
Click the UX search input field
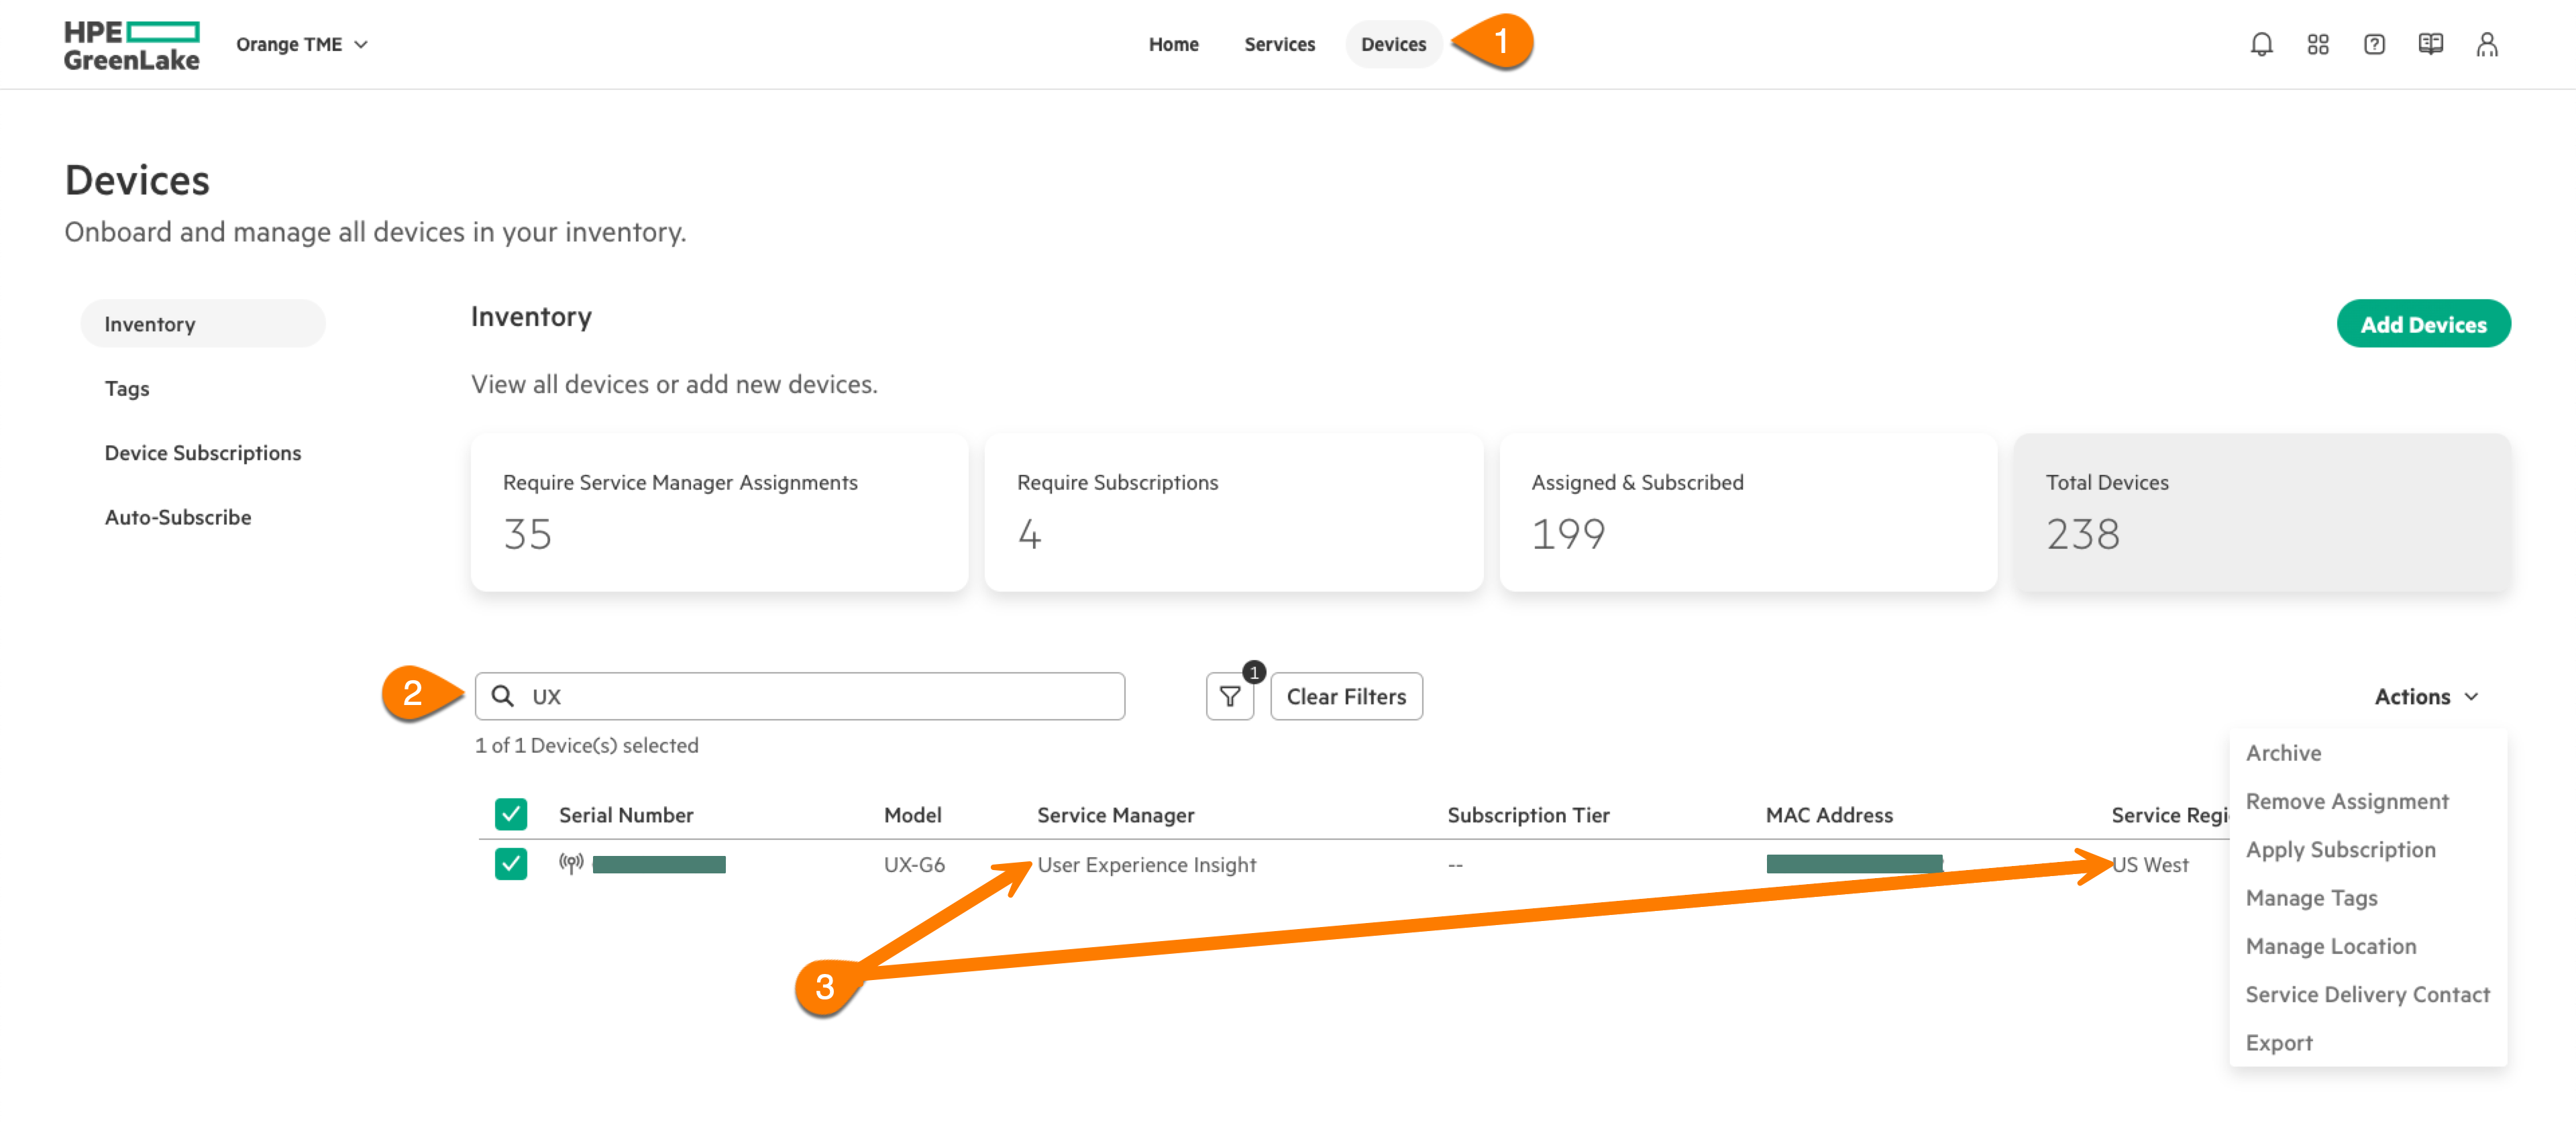[x=799, y=696]
